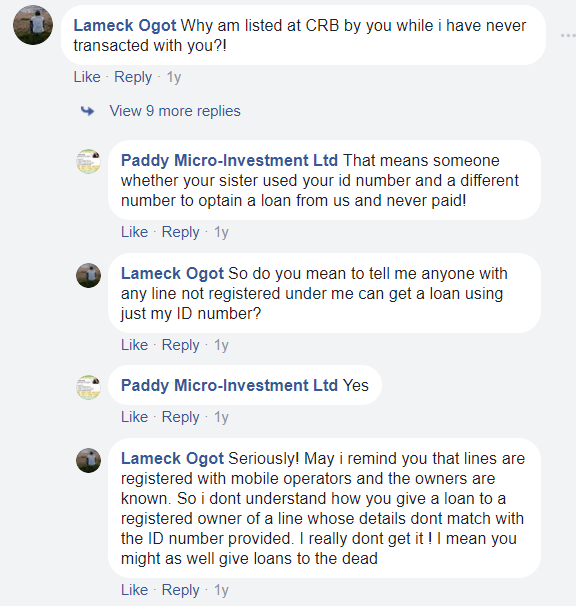Open Lameck Ogot's name link in the 'Seriously!' reply
The image size is (576, 606).
(172, 458)
